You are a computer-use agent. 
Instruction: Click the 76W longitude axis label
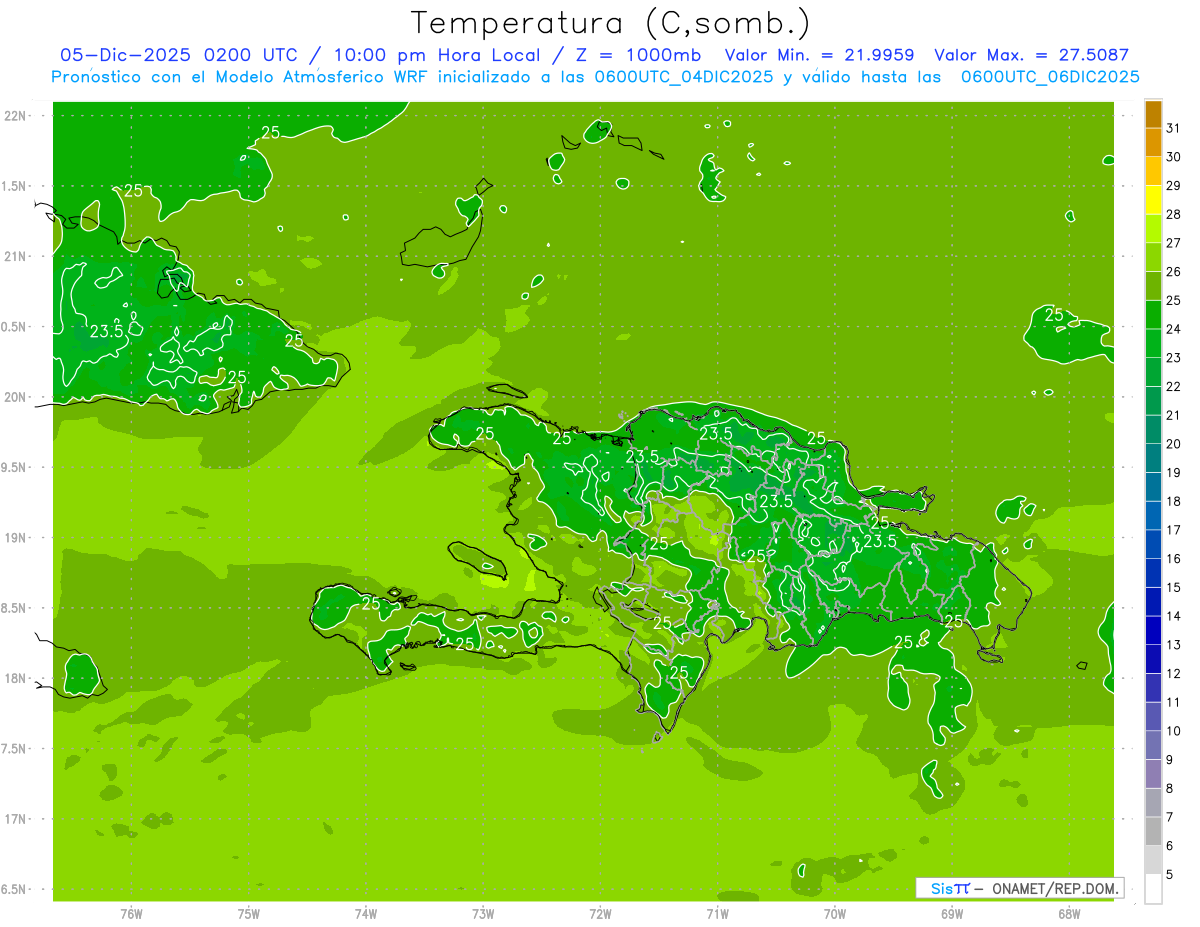[131, 913]
